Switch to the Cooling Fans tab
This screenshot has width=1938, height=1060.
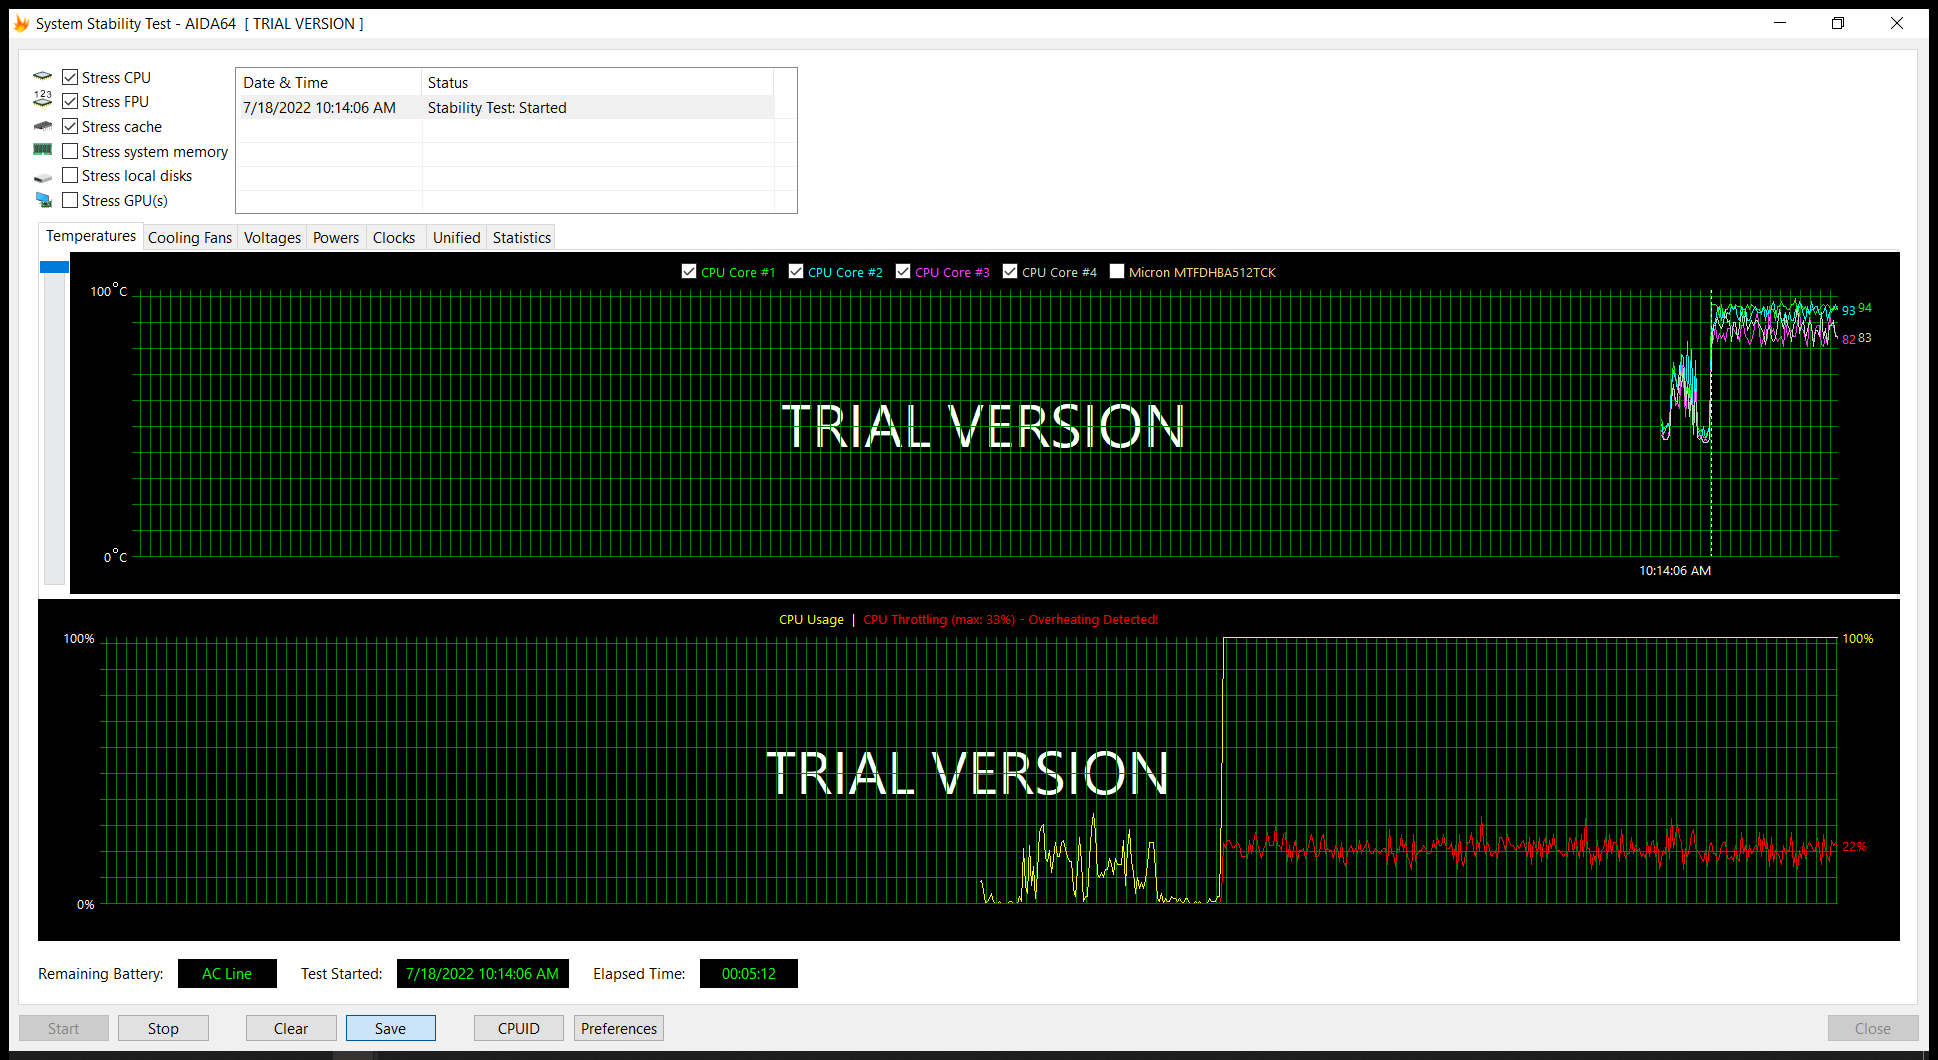pyautogui.click(x=190, y=238)
